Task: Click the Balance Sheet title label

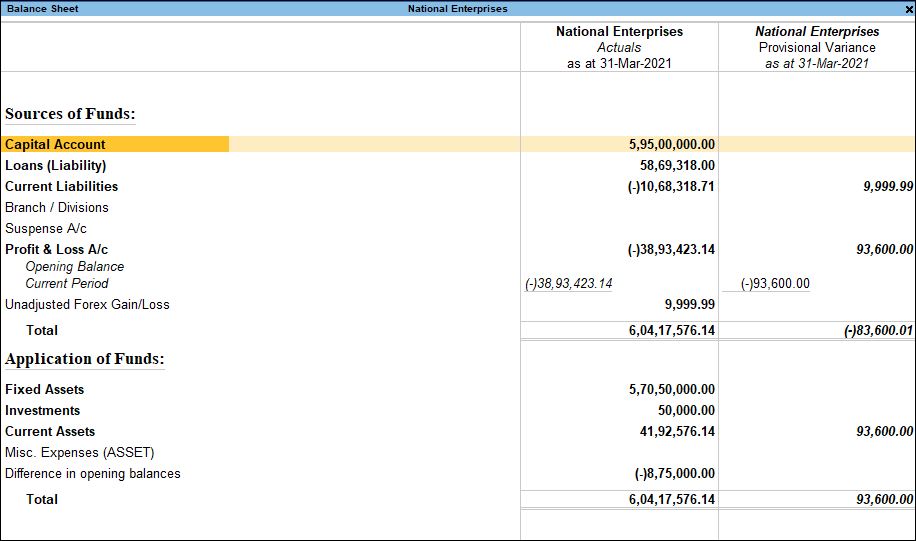Action: pos(42,9)
